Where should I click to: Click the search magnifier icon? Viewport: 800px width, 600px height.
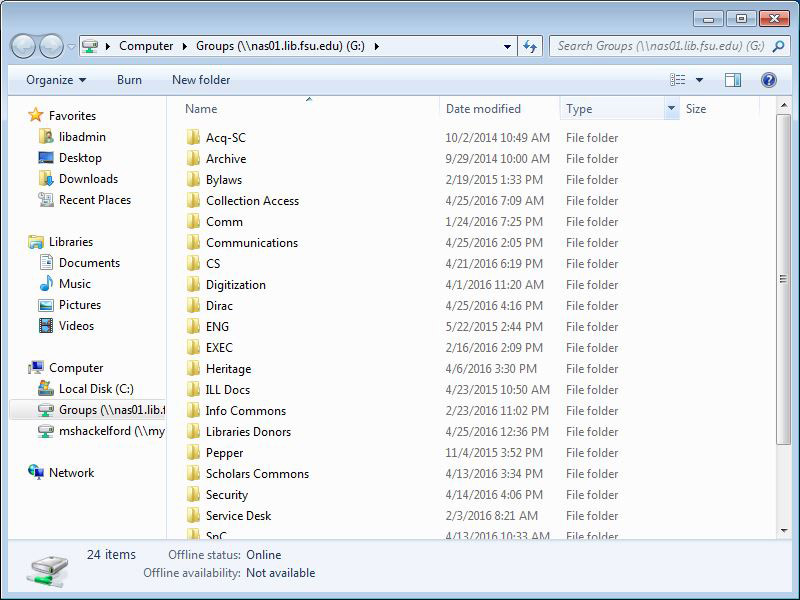coord(778,46)
